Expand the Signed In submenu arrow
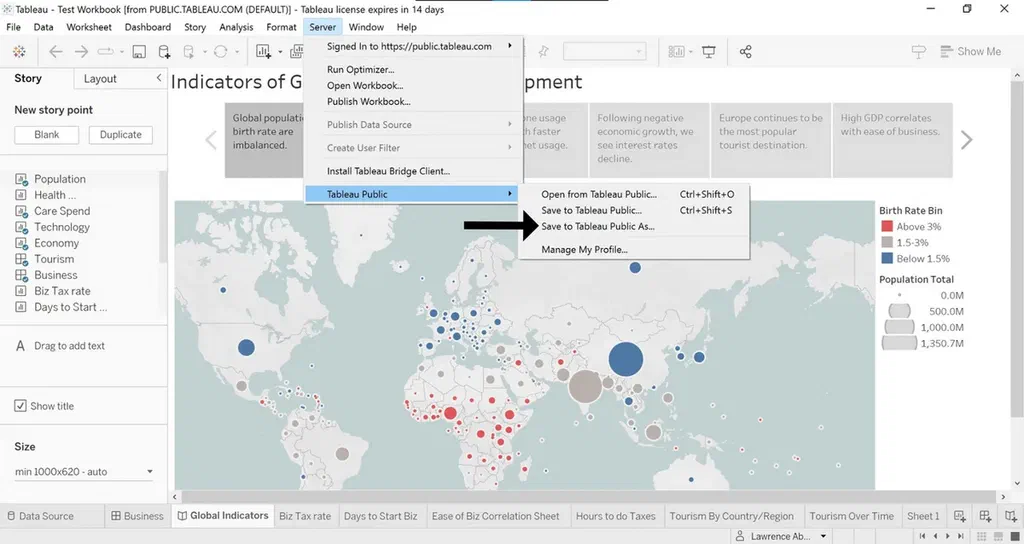Screen dimensions: 1024x544 [x=510, y=46]
